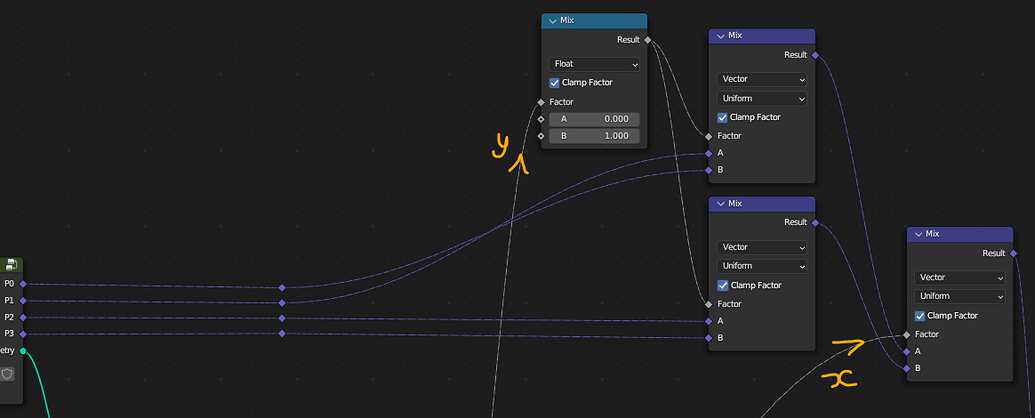The width and height of the screenshot is (1035, 418).
Task: Open the Vector dropdown on the top Vector Mix node
Action: [x=762, y=79]
